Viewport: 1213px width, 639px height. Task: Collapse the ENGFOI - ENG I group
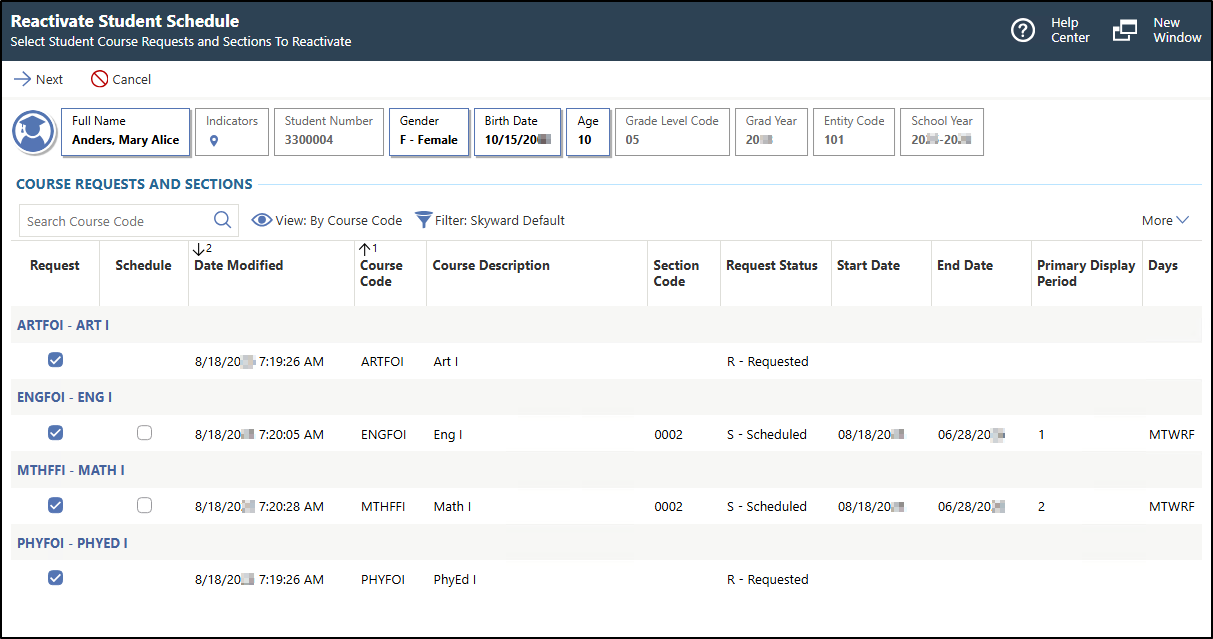tap(64, 397)
